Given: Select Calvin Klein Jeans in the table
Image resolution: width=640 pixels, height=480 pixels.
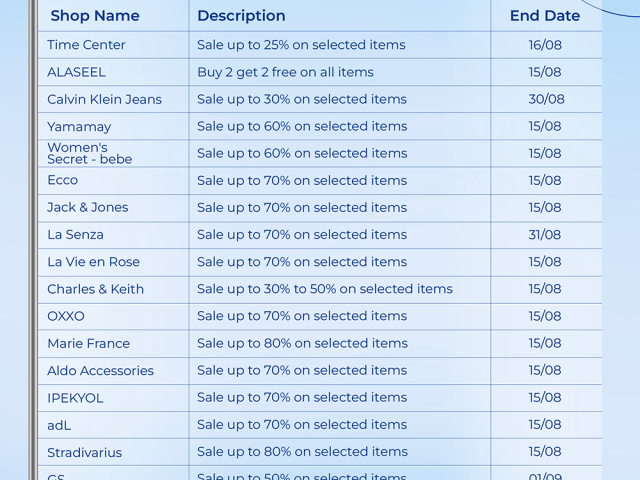Looking at the screenshot, I should click(x=104, y=99).
